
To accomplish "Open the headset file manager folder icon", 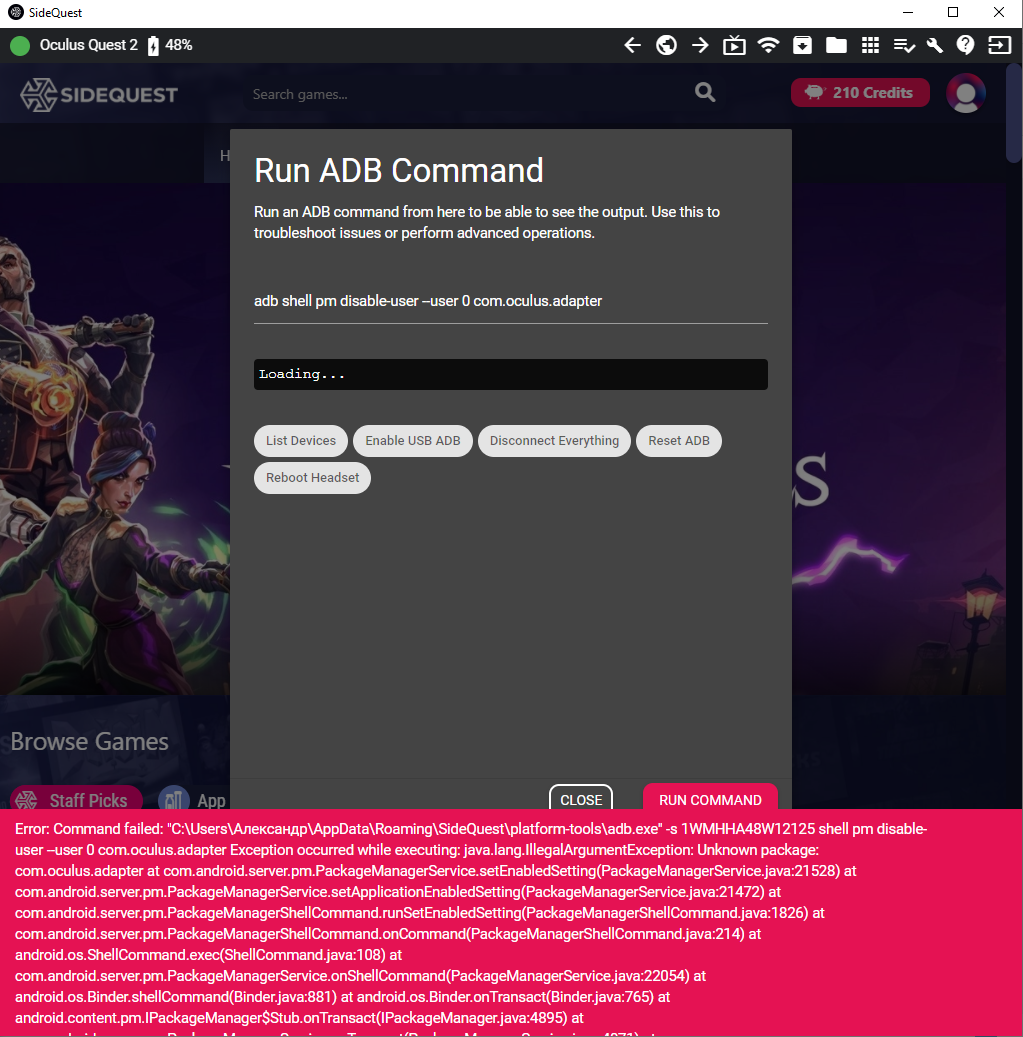I will click(x=837, y=45).
